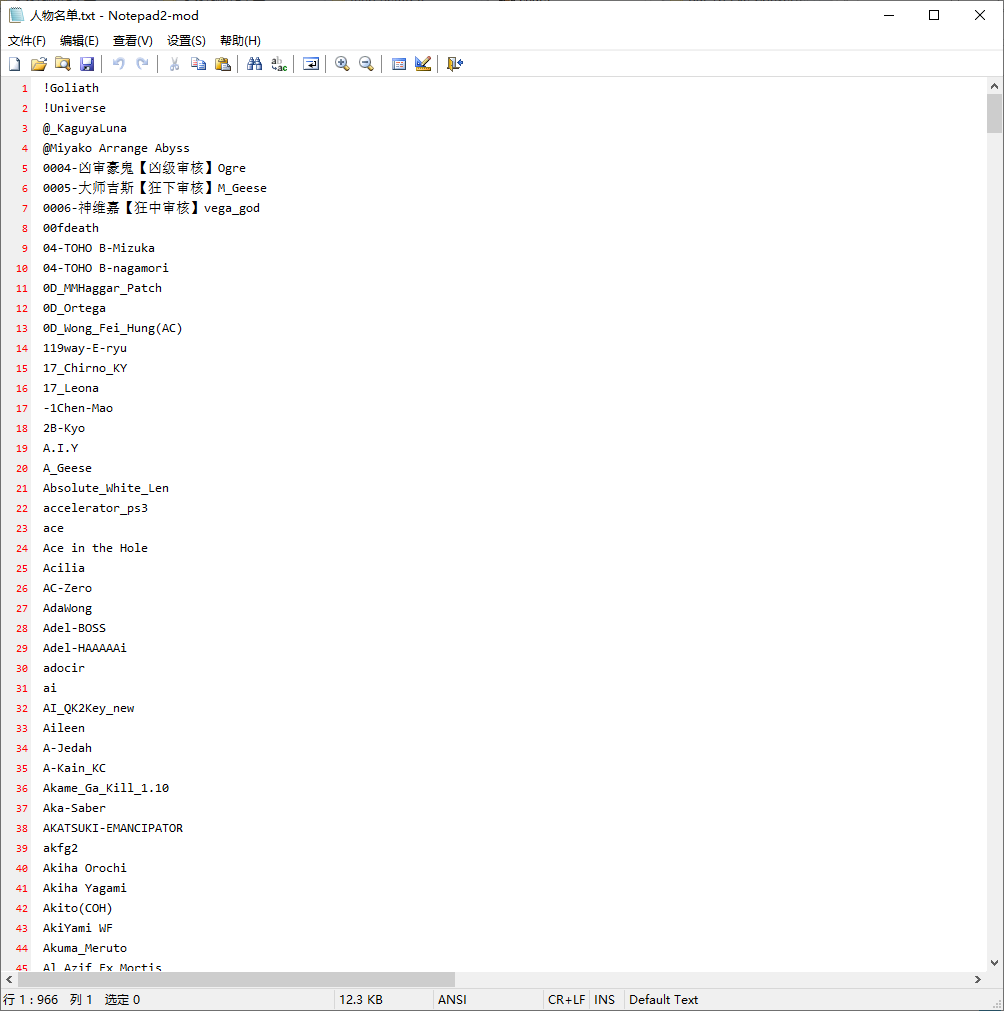Zoom out using the magnifier minus icon
The width and height of the screenshot is (1004, 1011).
click(x=366, y=64)
